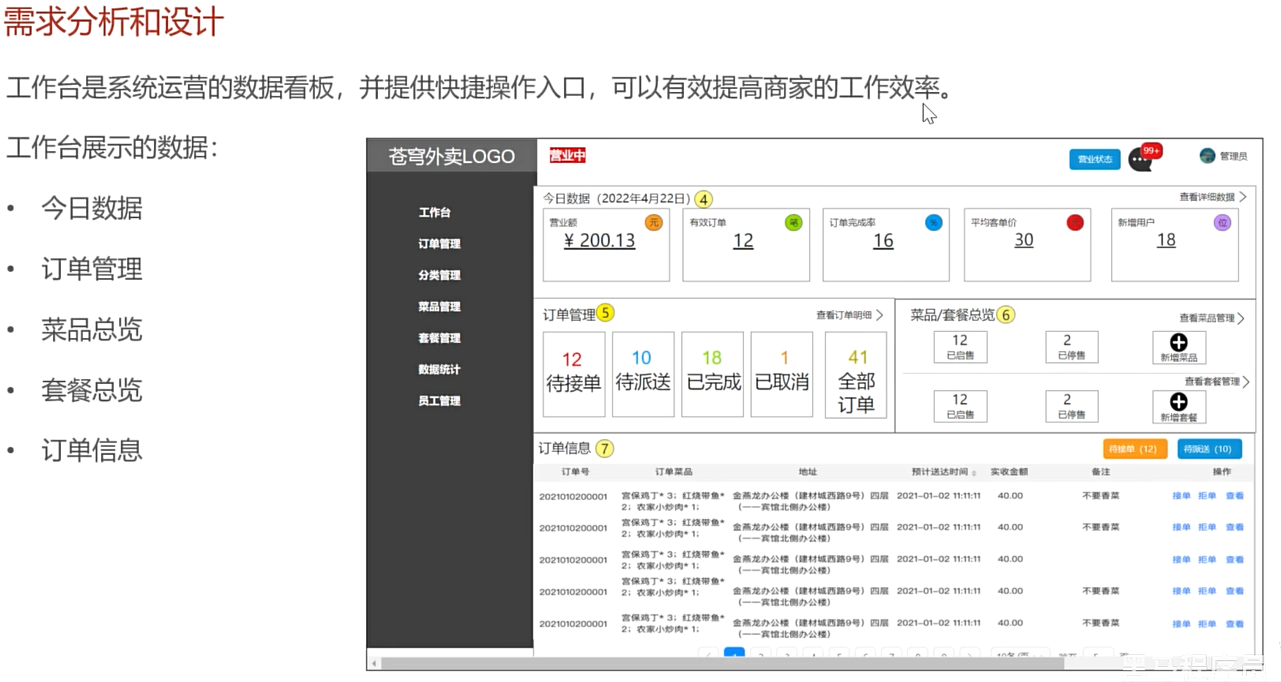This screenshot has height=682, width=1281.
Task: Click the 营业状态 button
Action: coord(1095,159)
